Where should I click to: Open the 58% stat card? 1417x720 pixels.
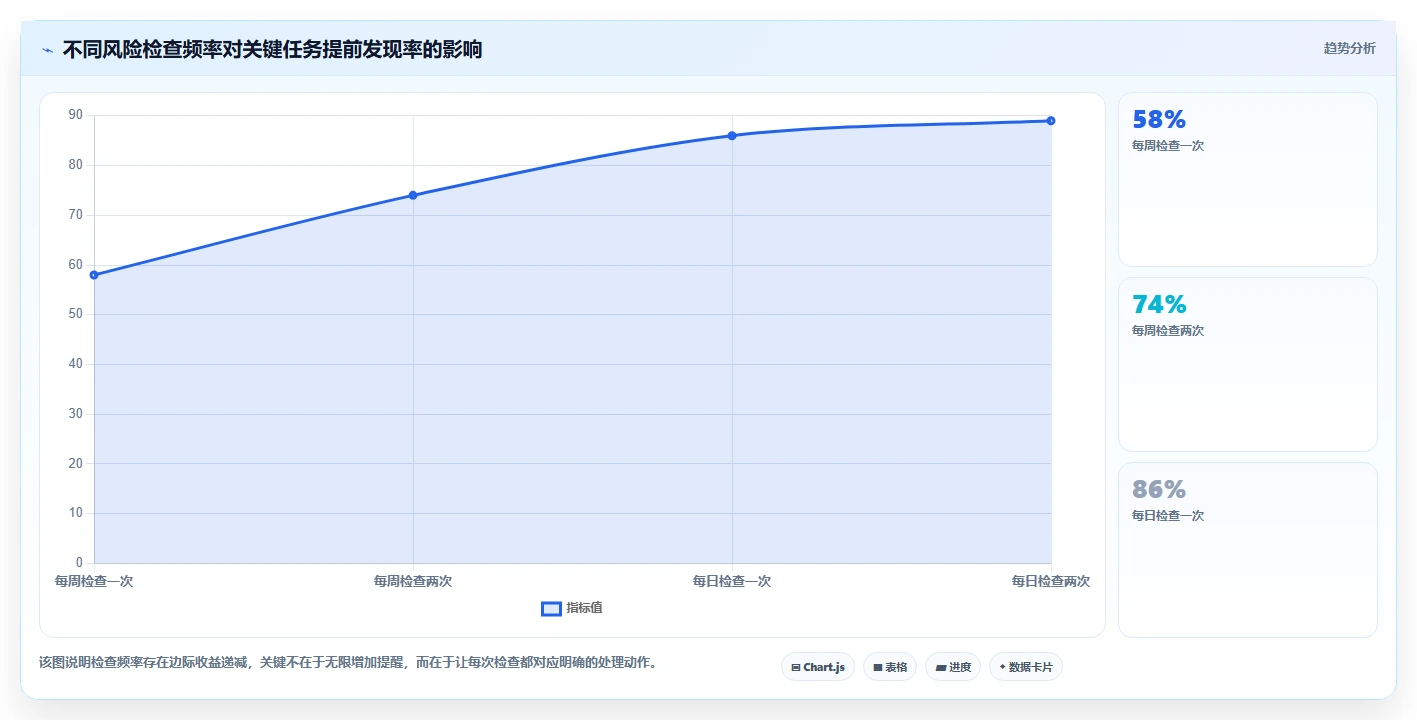pos(1248,180)
